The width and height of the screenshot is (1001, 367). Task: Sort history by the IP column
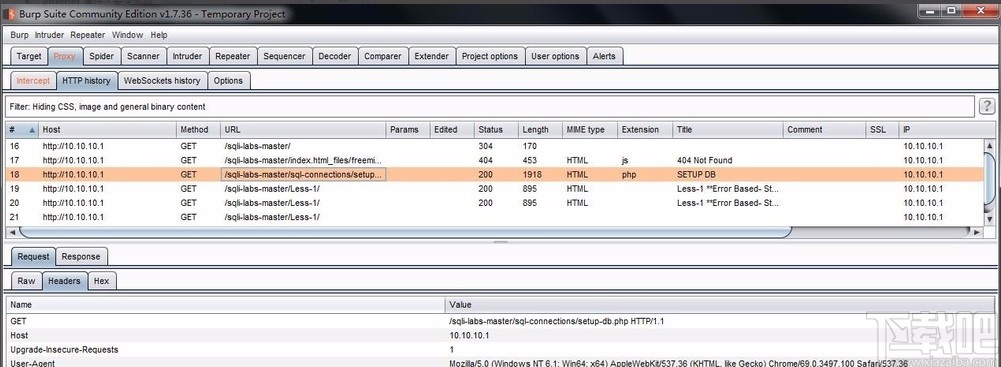pyautogui.click(x=942, y=130)
